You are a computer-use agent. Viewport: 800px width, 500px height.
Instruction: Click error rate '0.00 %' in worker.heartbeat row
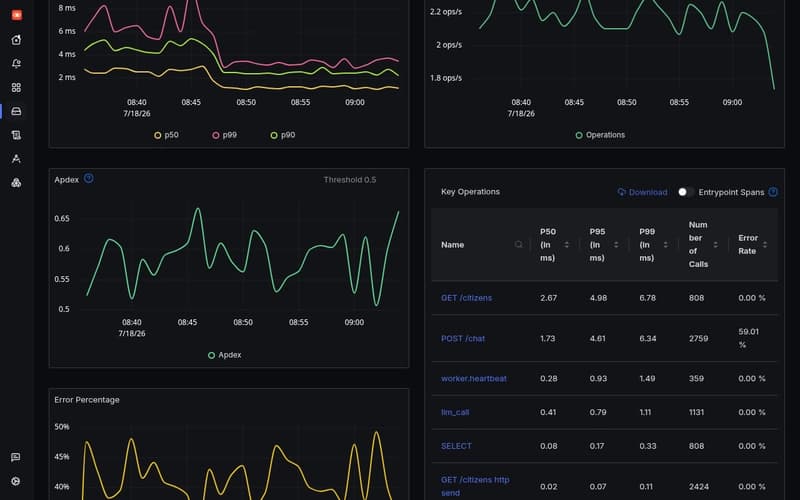click(752, 379)
